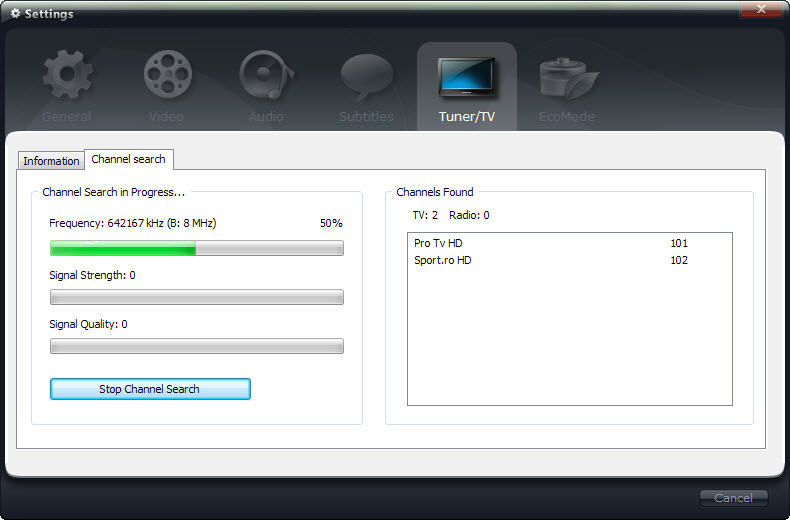Click the Signal Quality bar

pos(196,346)
